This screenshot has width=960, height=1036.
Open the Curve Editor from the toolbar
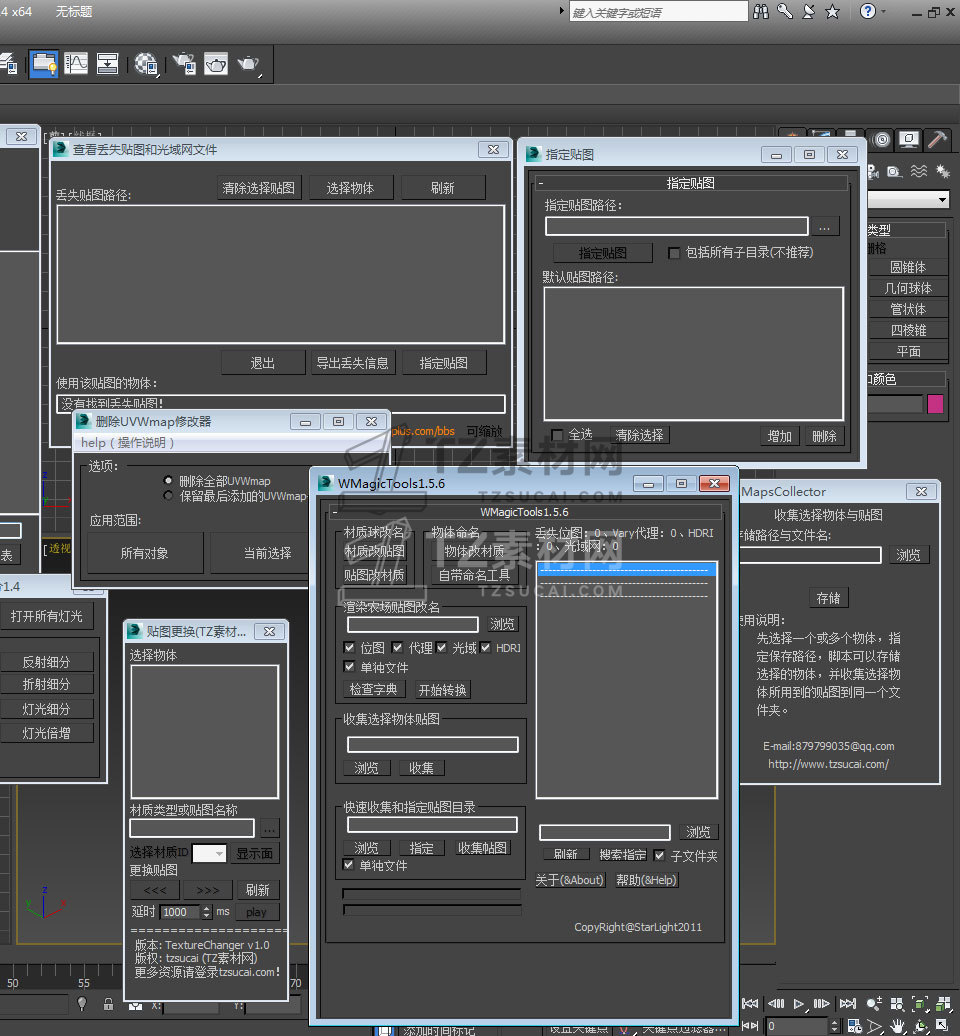pos(76,64)
